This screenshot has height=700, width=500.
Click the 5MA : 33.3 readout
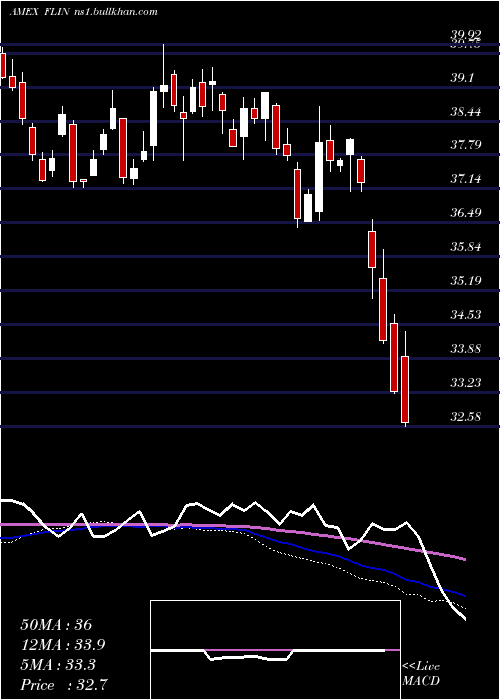pyautogui.click(x=58, y=665)
